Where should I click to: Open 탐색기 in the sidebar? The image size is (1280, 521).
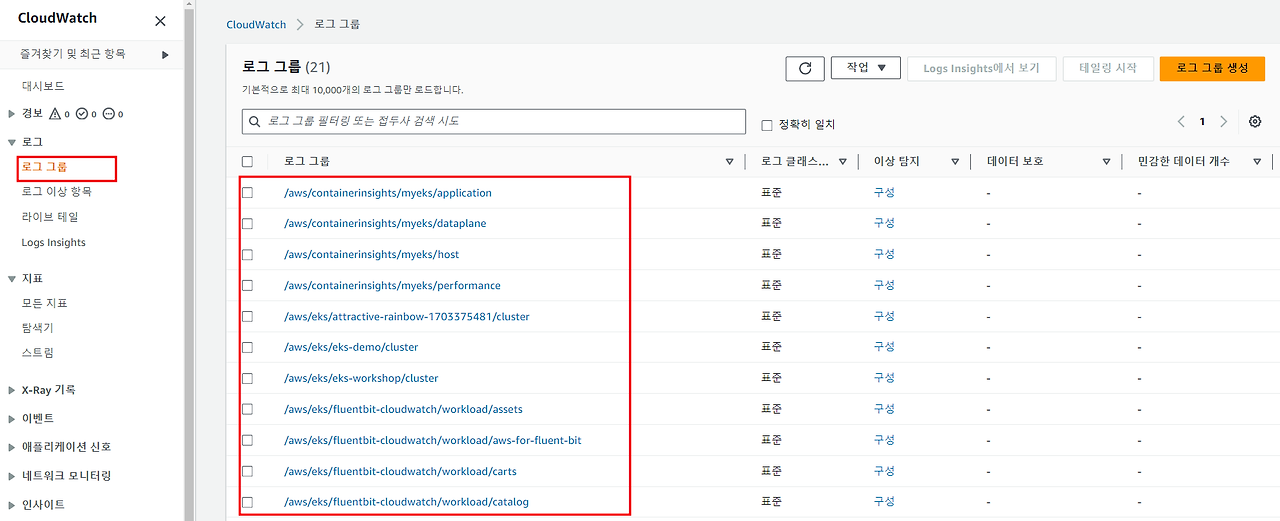coord(37,328)
